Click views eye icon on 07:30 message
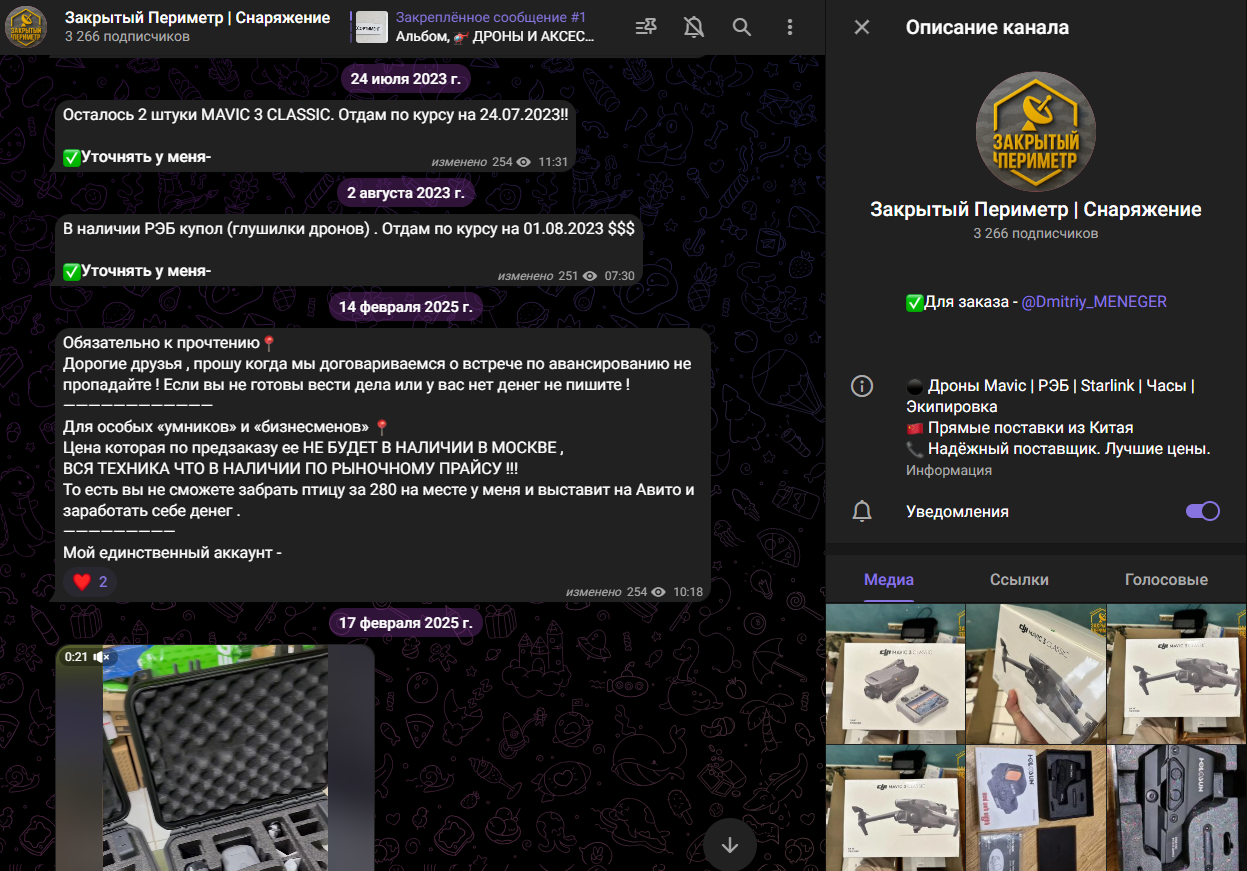Screen dimensions: 1247x871 tap(589, 276)
